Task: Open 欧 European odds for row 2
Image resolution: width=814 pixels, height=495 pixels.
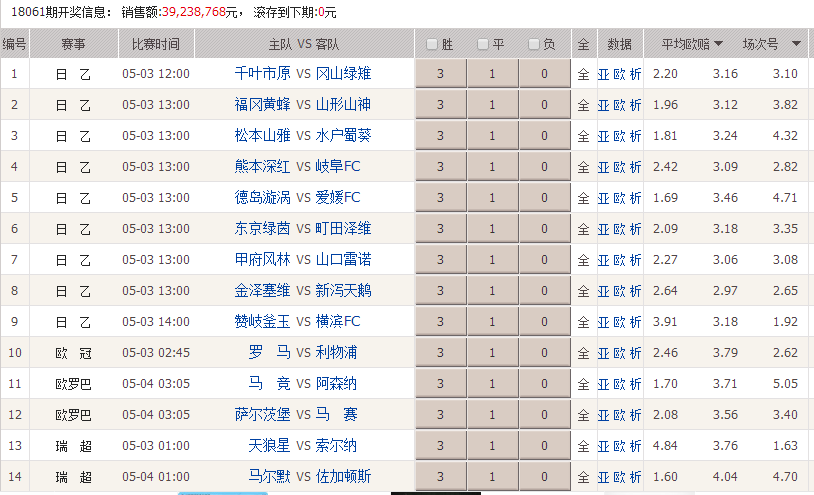Action: (619, 105)
